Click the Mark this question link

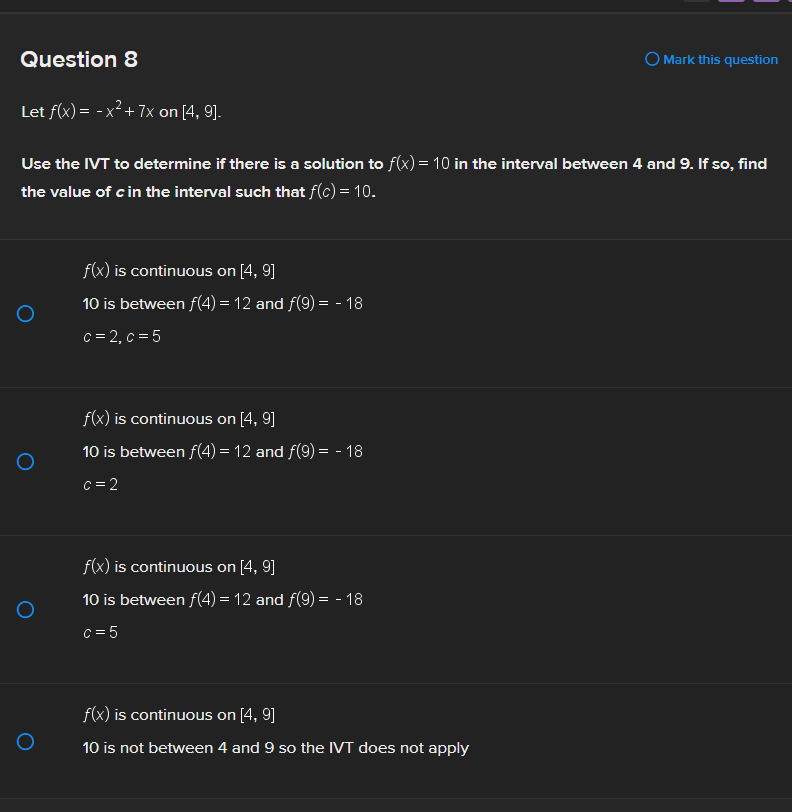pyautogui.click(x=720, y=59)
